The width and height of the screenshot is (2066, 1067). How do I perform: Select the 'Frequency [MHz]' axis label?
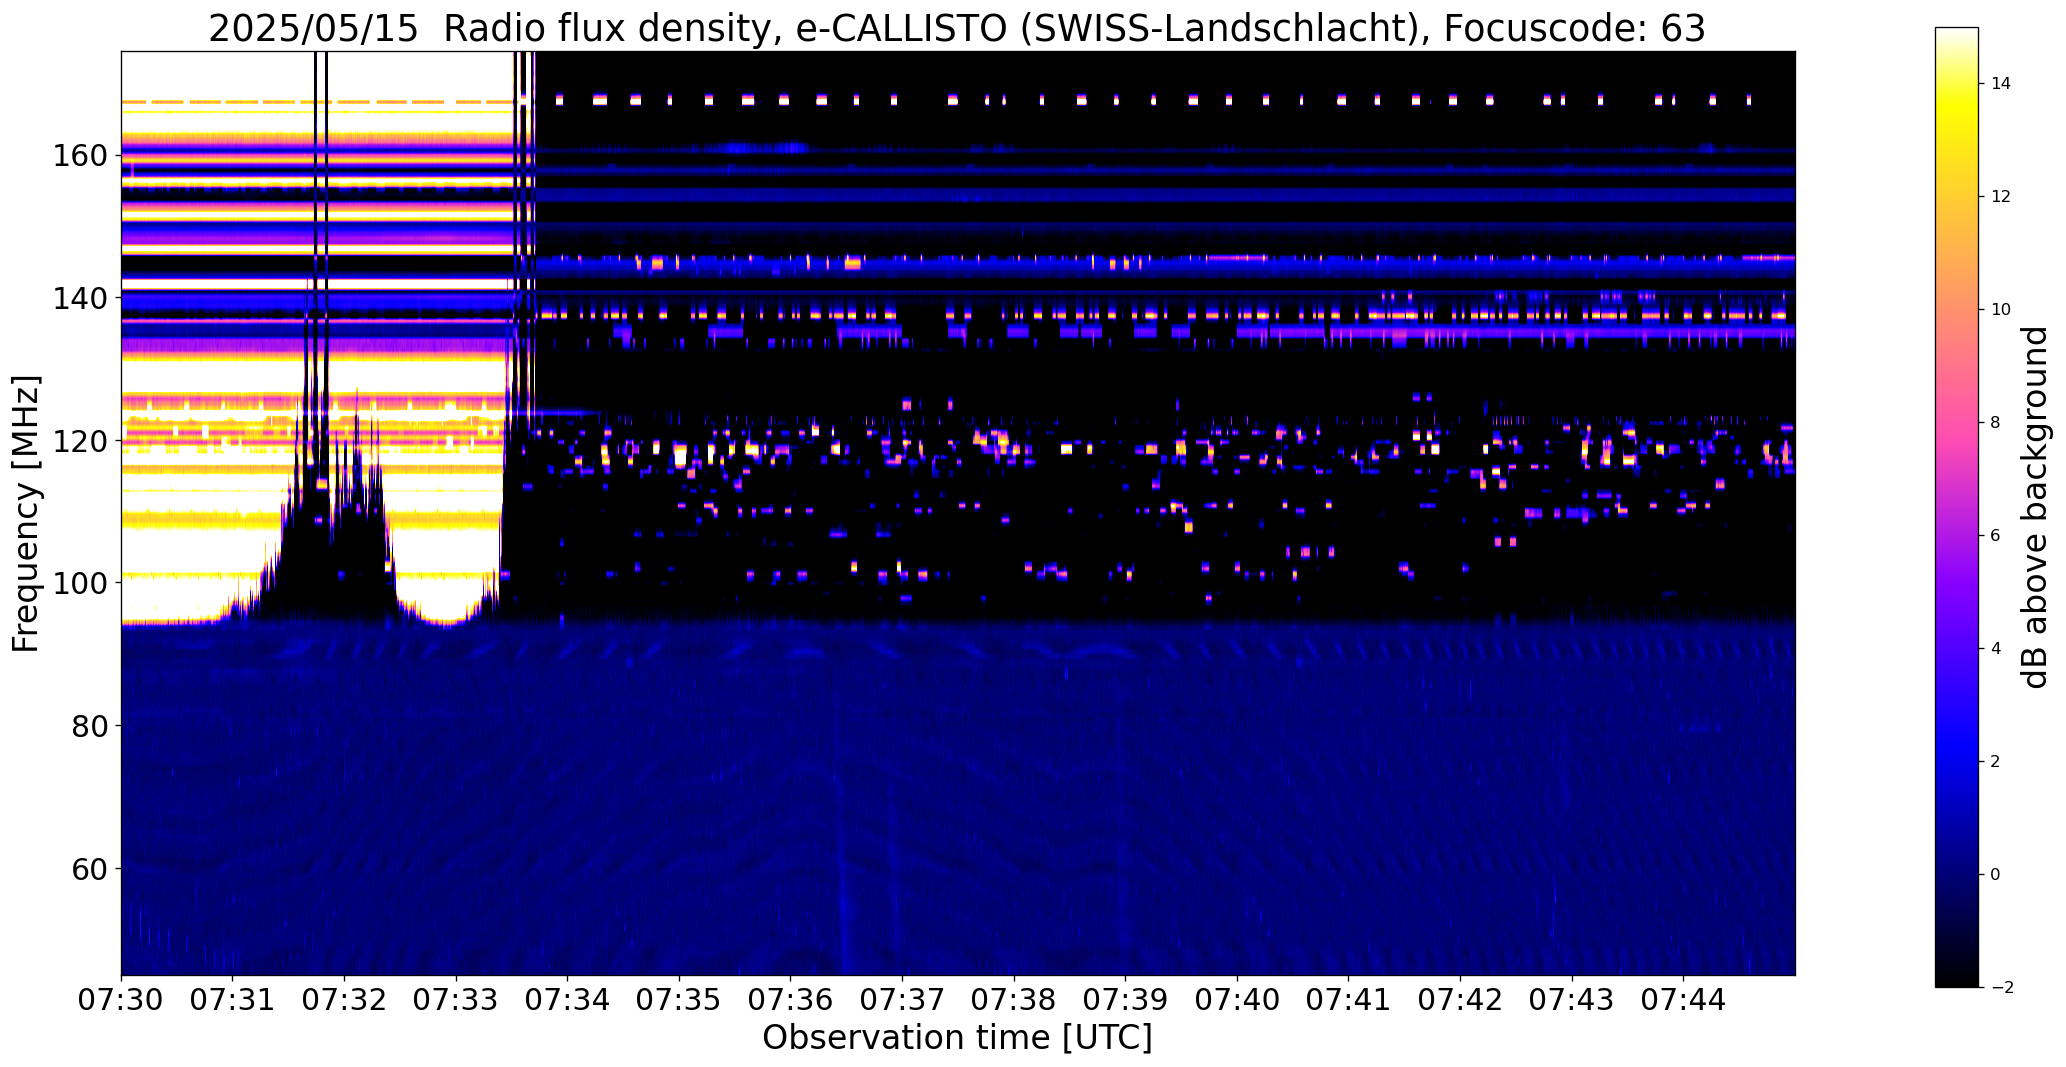[x=26, y=513]
